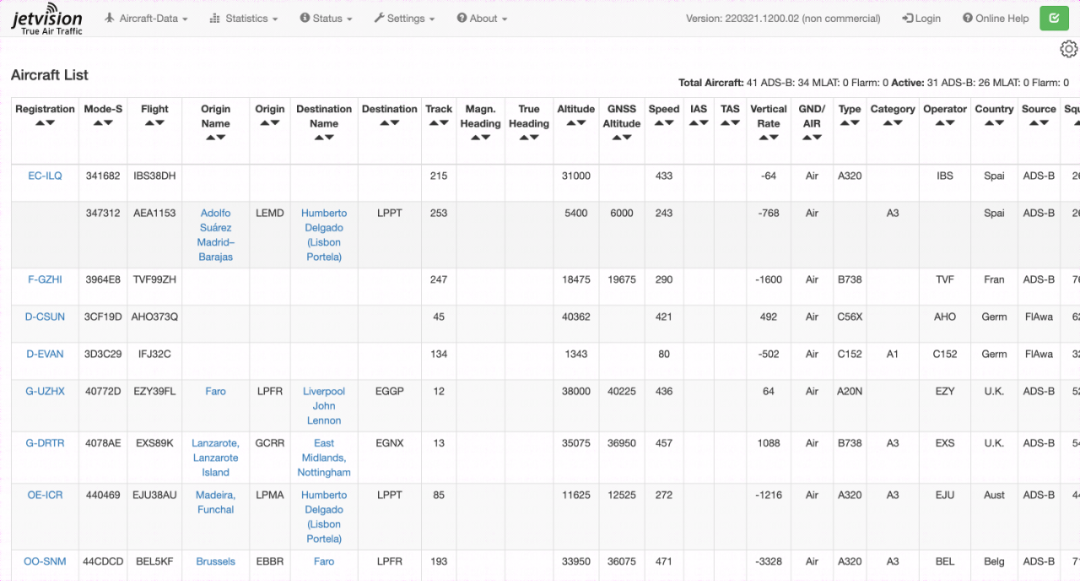This screenshot has width=1080, height=581.
Task: Sort by Source column arrows
Action: 1039,123
